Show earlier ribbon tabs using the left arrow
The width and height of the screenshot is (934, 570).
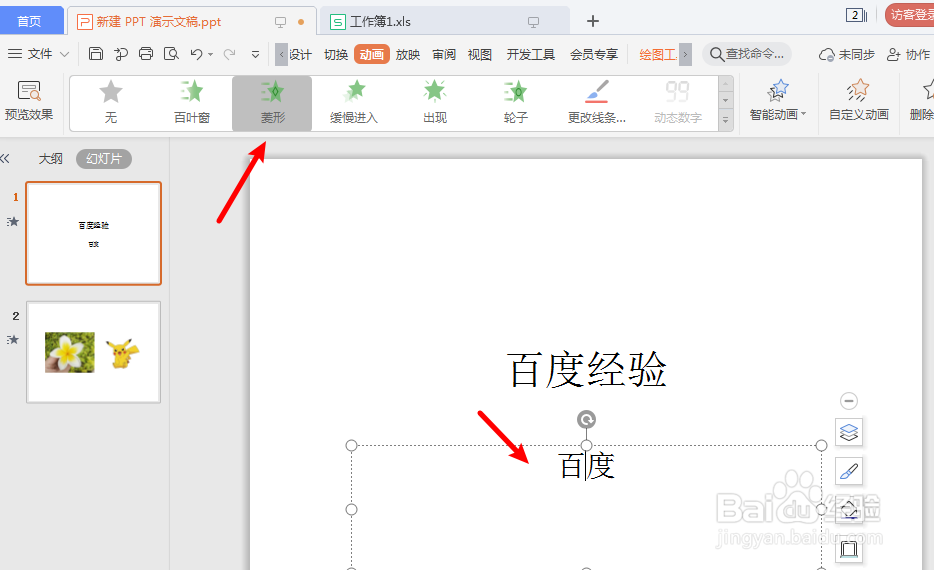click(x=281, y=54)
